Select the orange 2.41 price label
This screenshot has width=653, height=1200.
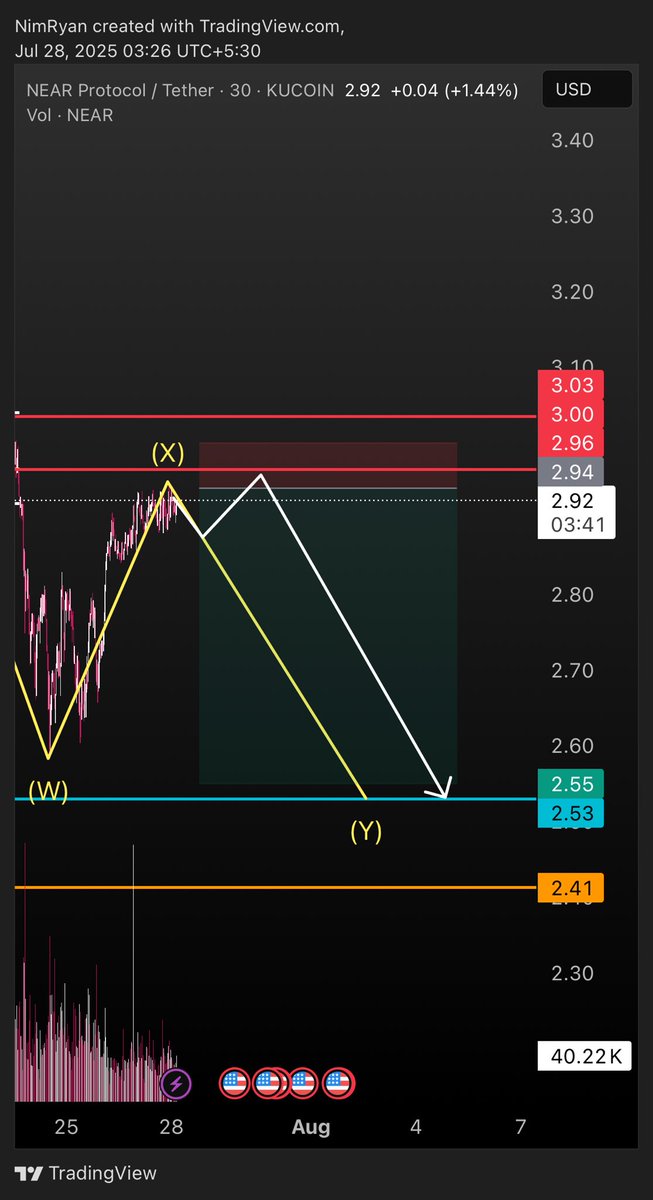[x=570, y=887]
